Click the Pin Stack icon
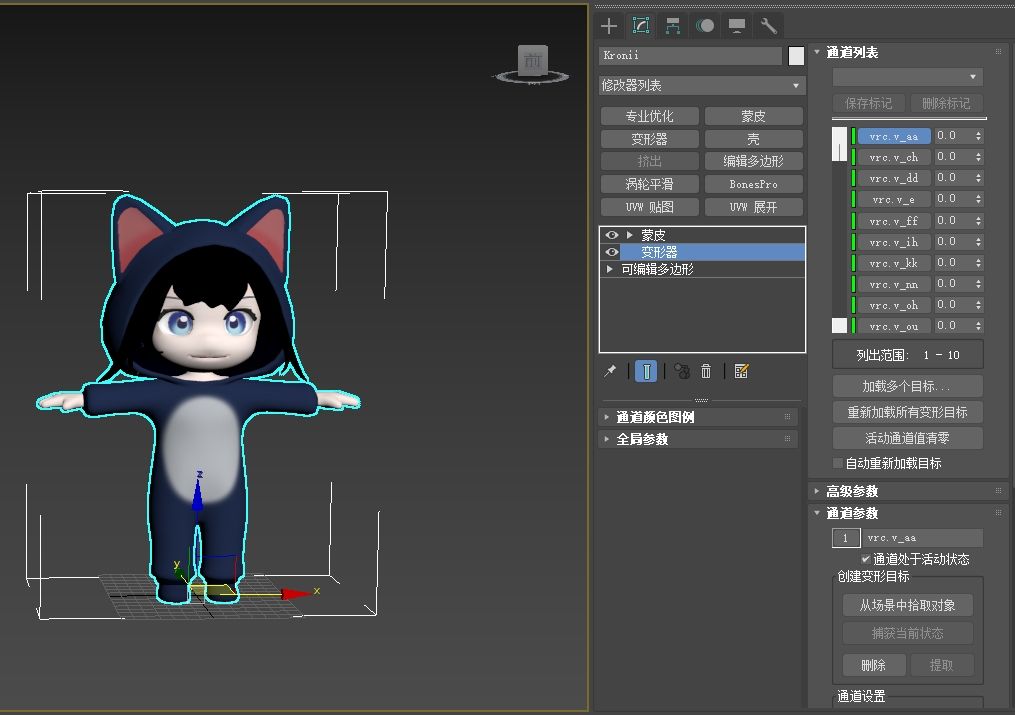The image size is (1015, 715). [610, 371]
